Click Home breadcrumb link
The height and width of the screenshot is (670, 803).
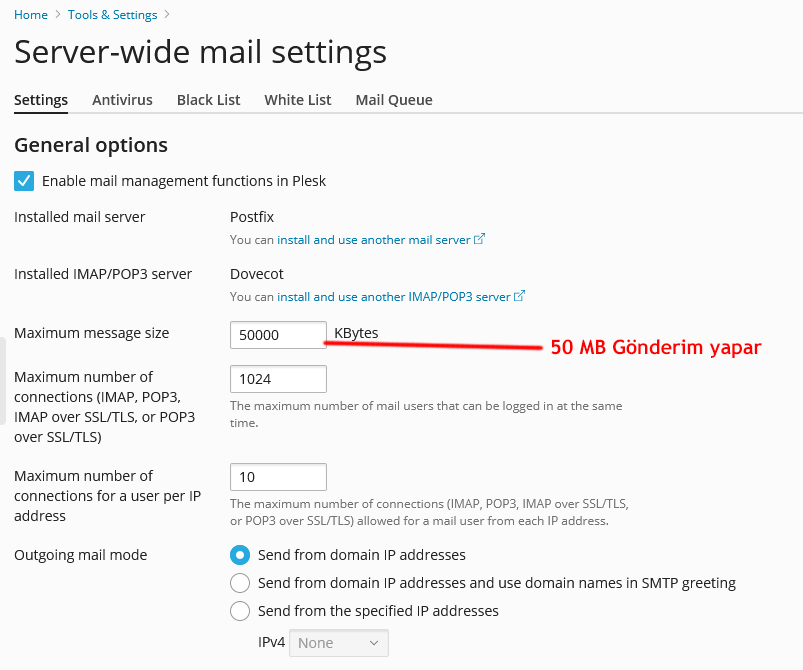pos(31,15)
